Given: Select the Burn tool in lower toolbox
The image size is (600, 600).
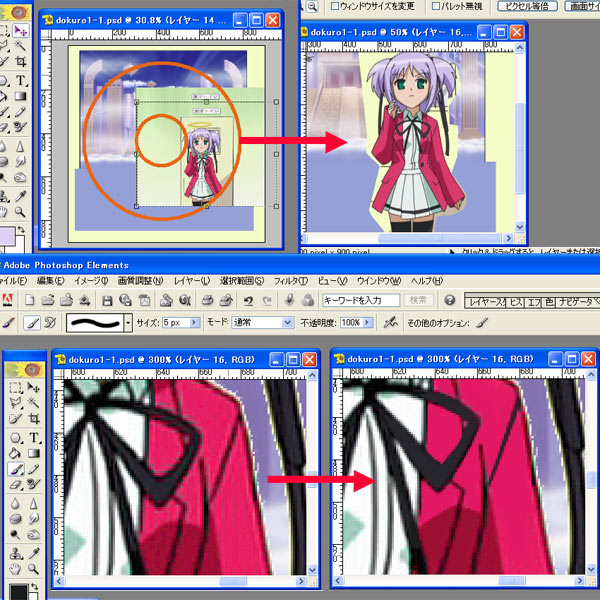Looking at the screenshot, I should pyautogui.click(x=34, y=535).
